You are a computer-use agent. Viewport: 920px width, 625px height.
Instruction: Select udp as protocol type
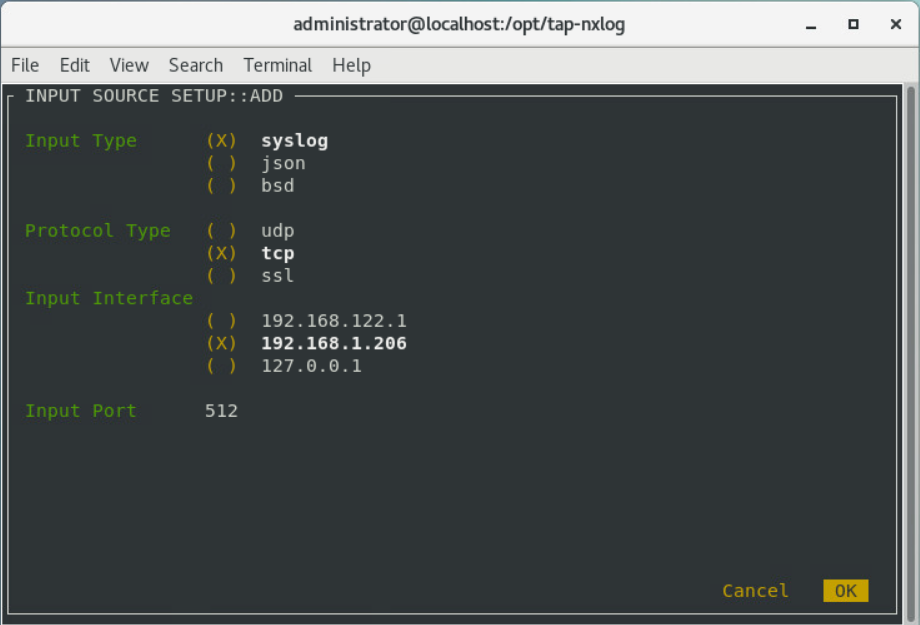221,231
